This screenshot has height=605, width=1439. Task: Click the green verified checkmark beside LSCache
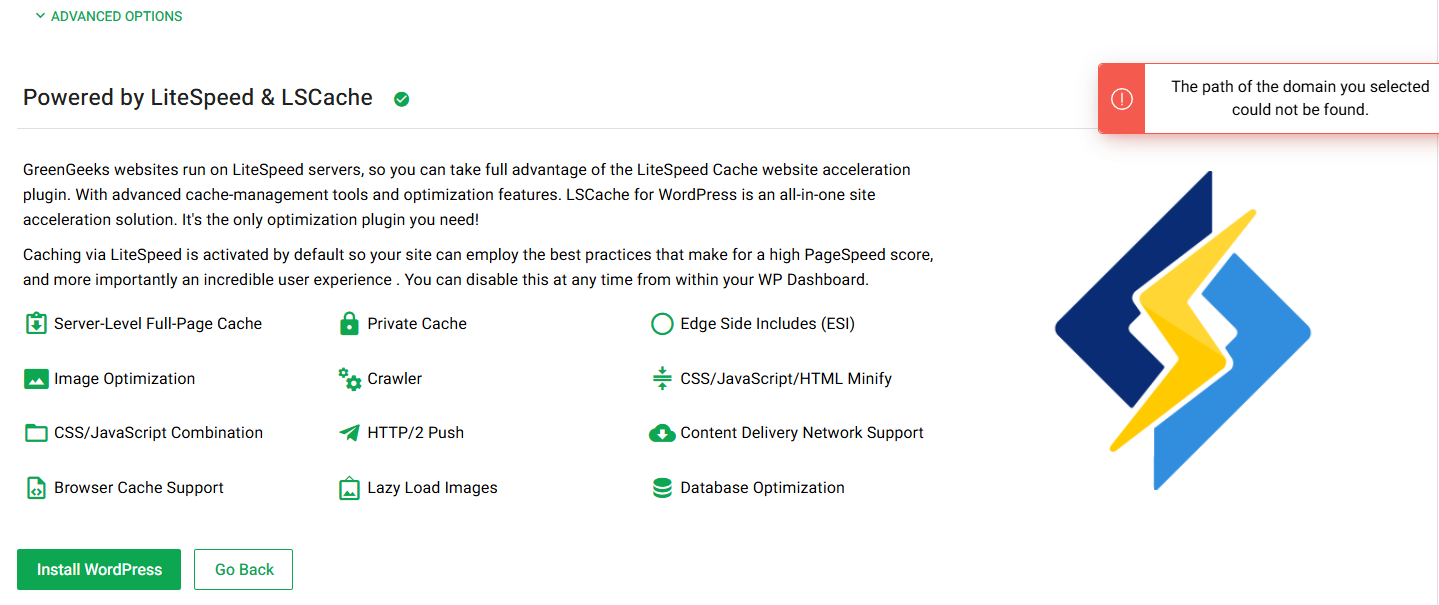[x=401, y=99]
